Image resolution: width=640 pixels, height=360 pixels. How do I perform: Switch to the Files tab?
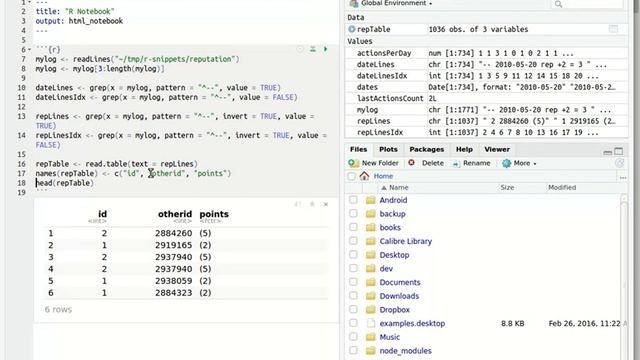[x=358, y=149]
